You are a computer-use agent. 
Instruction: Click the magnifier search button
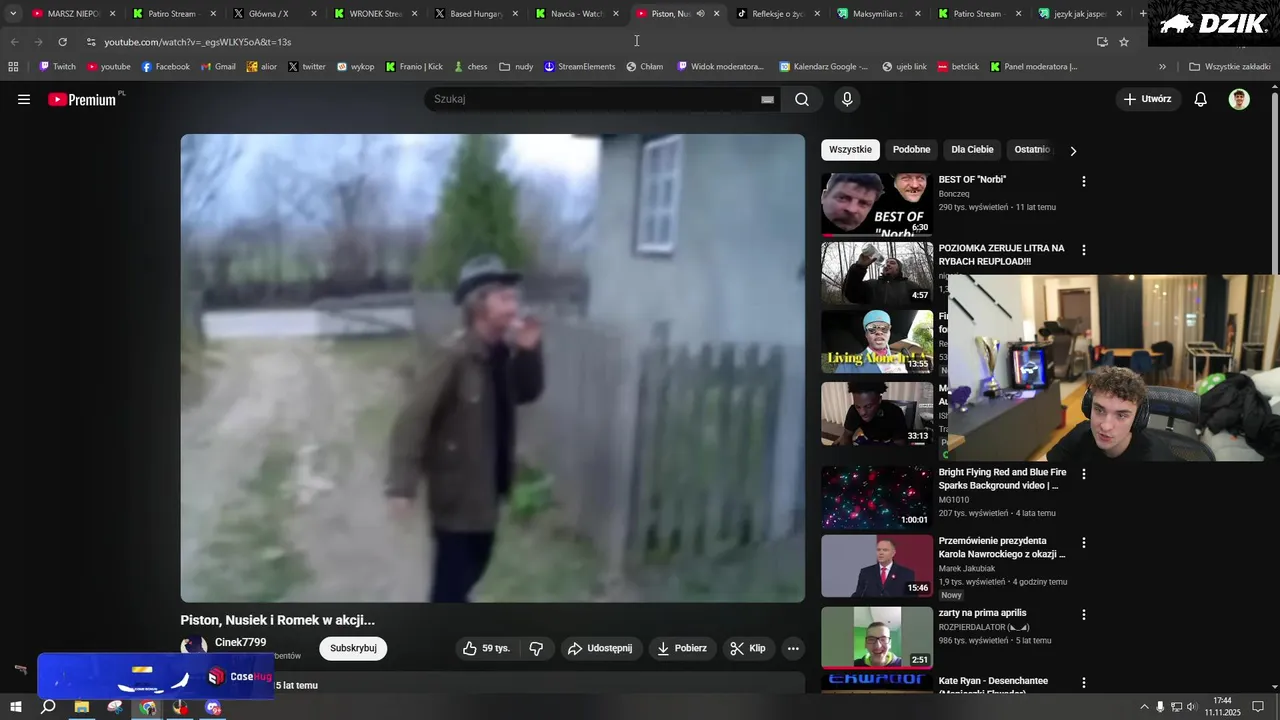802,99
